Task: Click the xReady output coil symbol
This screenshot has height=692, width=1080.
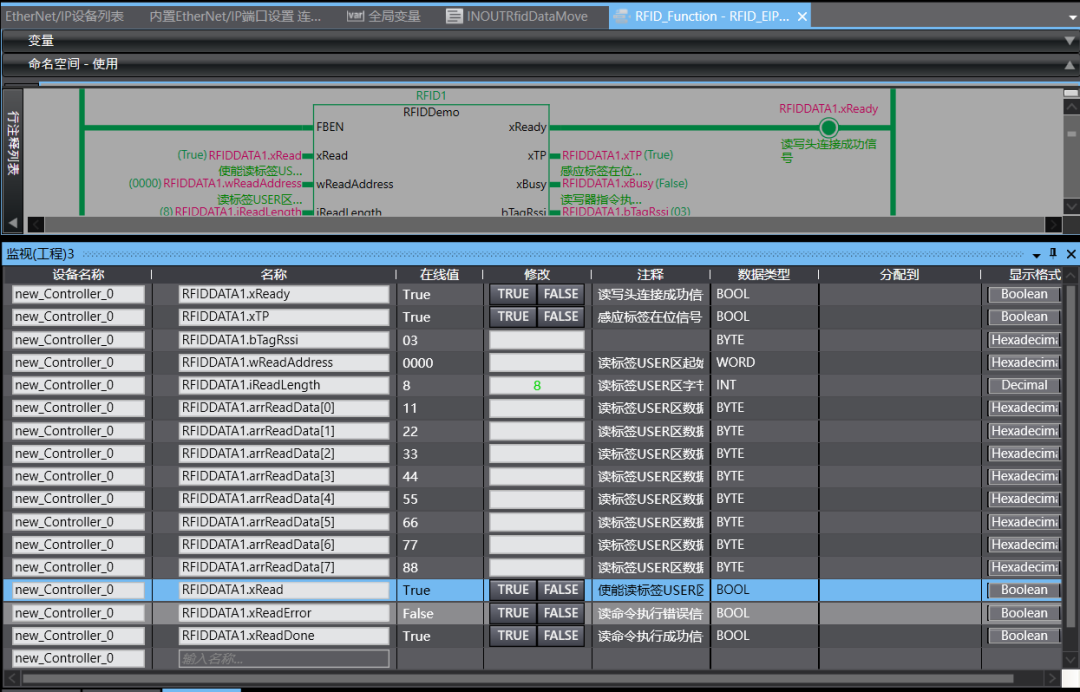Action: coord(828,127)
